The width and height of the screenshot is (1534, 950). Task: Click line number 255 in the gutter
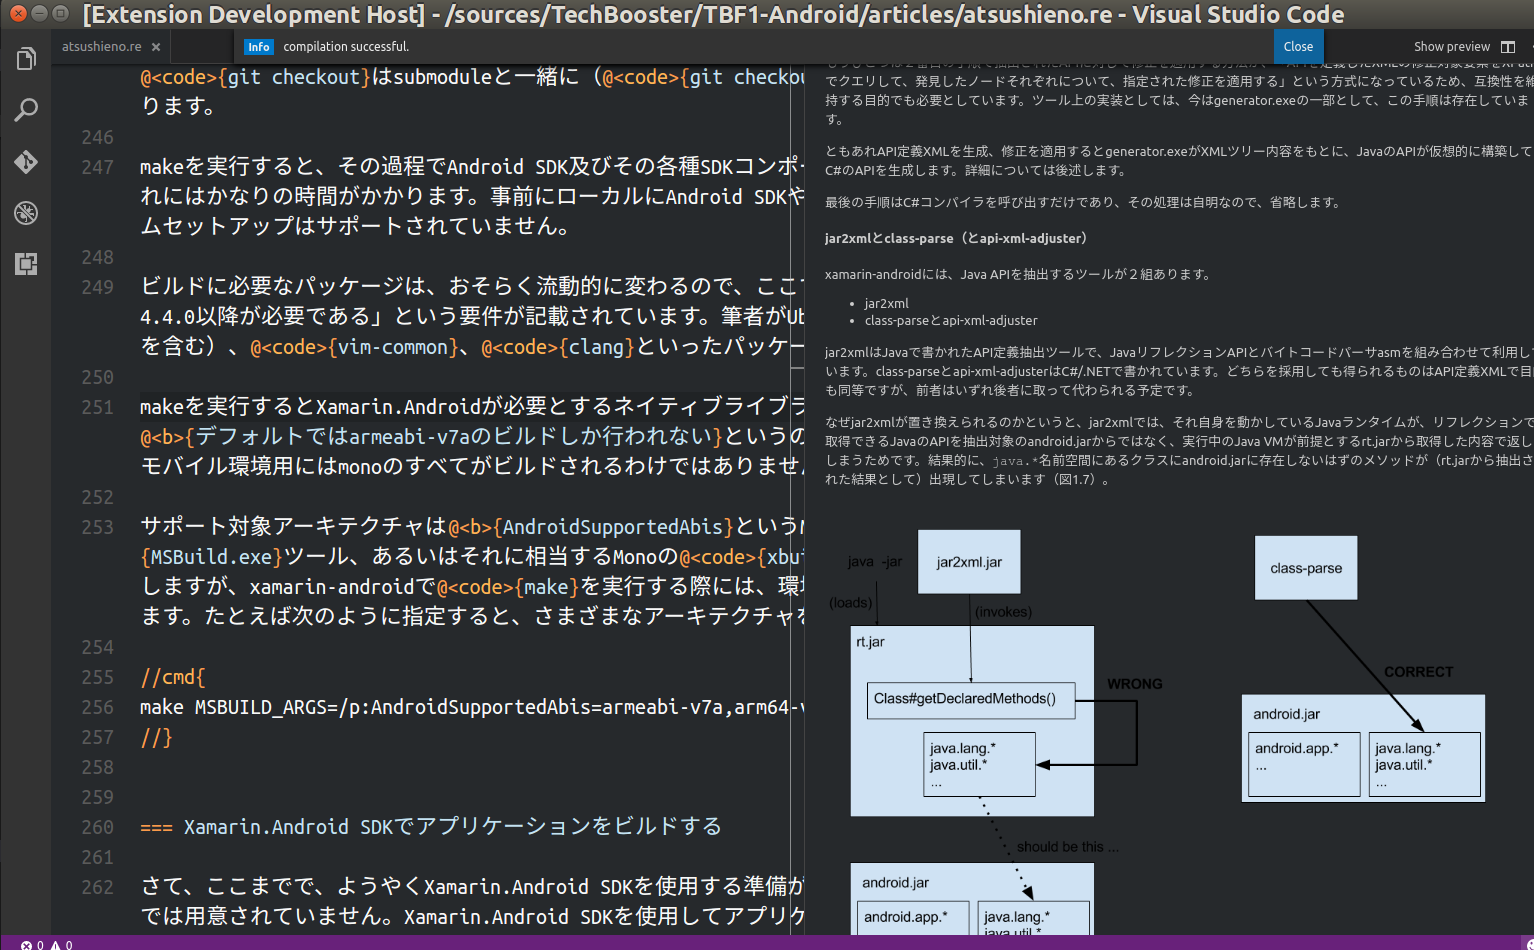(98, 677)
